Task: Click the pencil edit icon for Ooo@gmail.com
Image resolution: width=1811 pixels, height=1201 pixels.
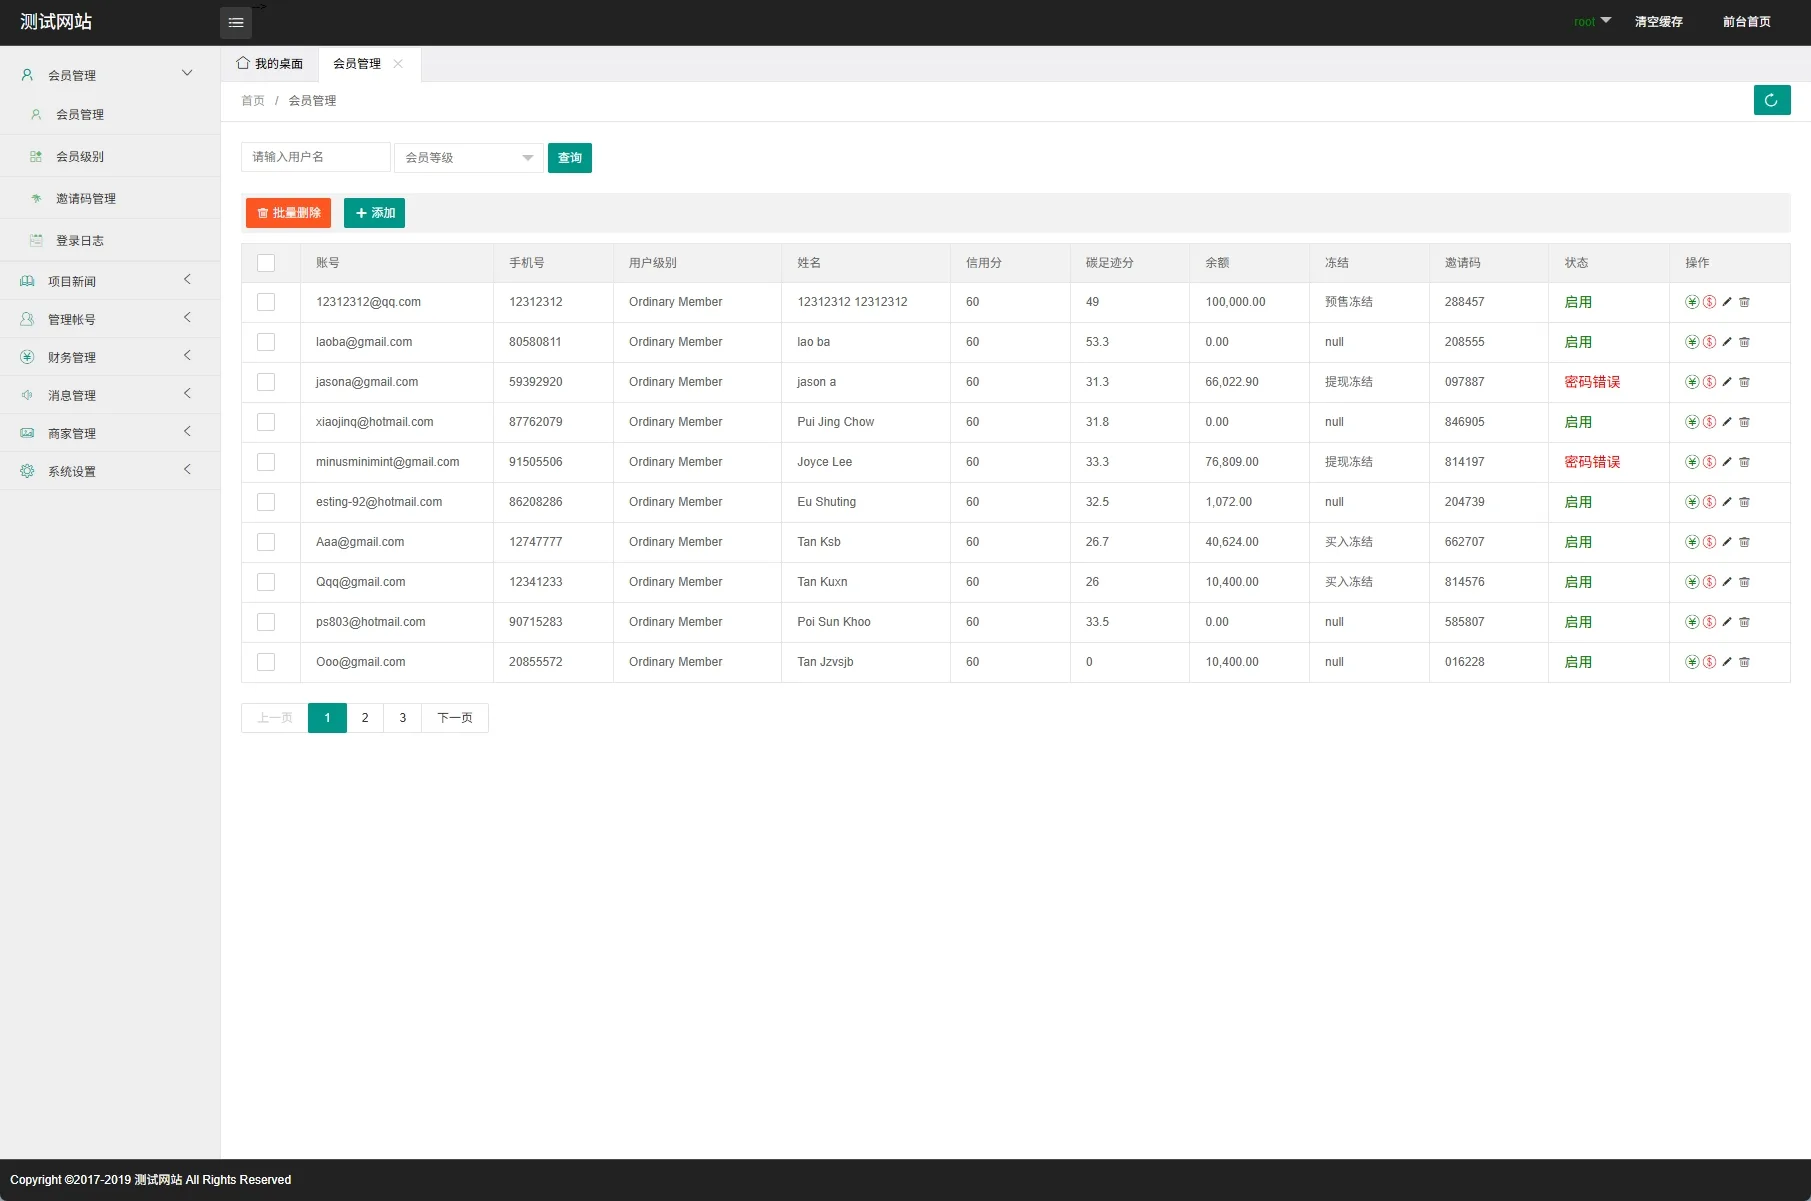Action: 1727,662
